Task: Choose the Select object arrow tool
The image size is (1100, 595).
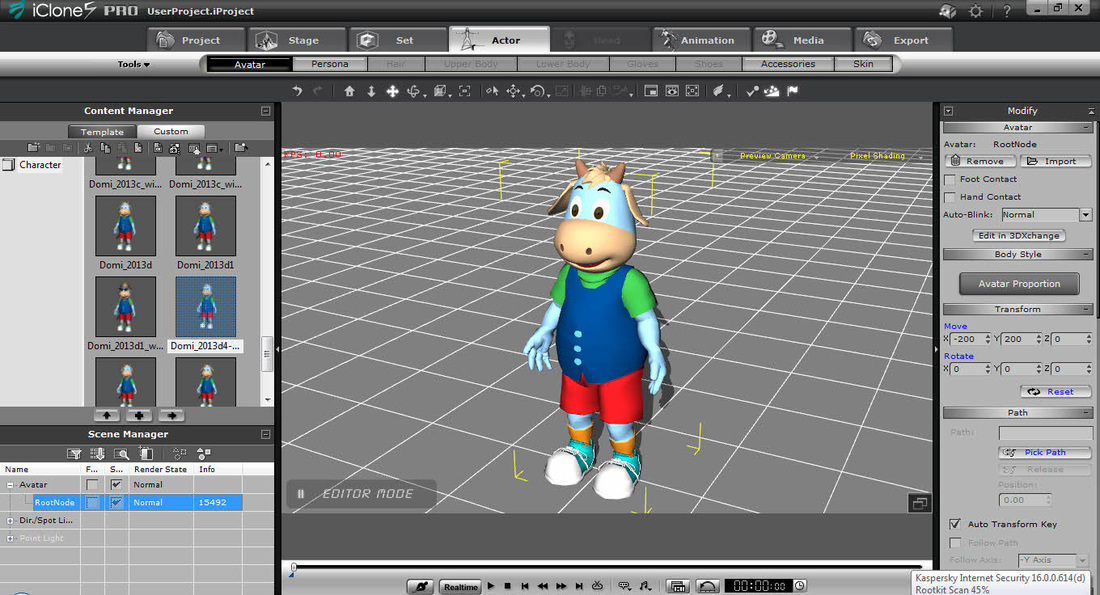Action: (492, 91)
